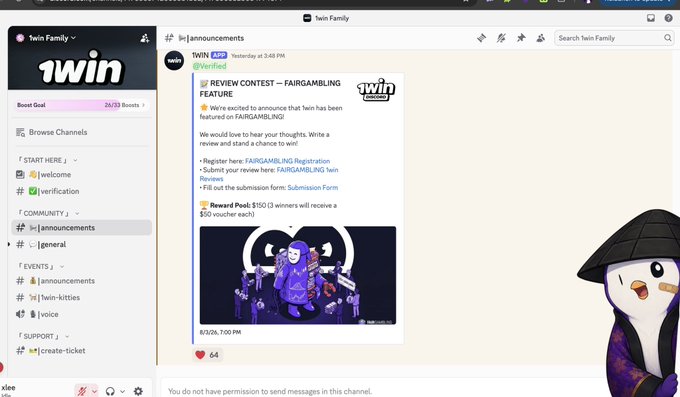This screenshot has width=680, height=397.
Task: Open the FAIRGAMBLING Registration link
Action: (x=288, y=161)
